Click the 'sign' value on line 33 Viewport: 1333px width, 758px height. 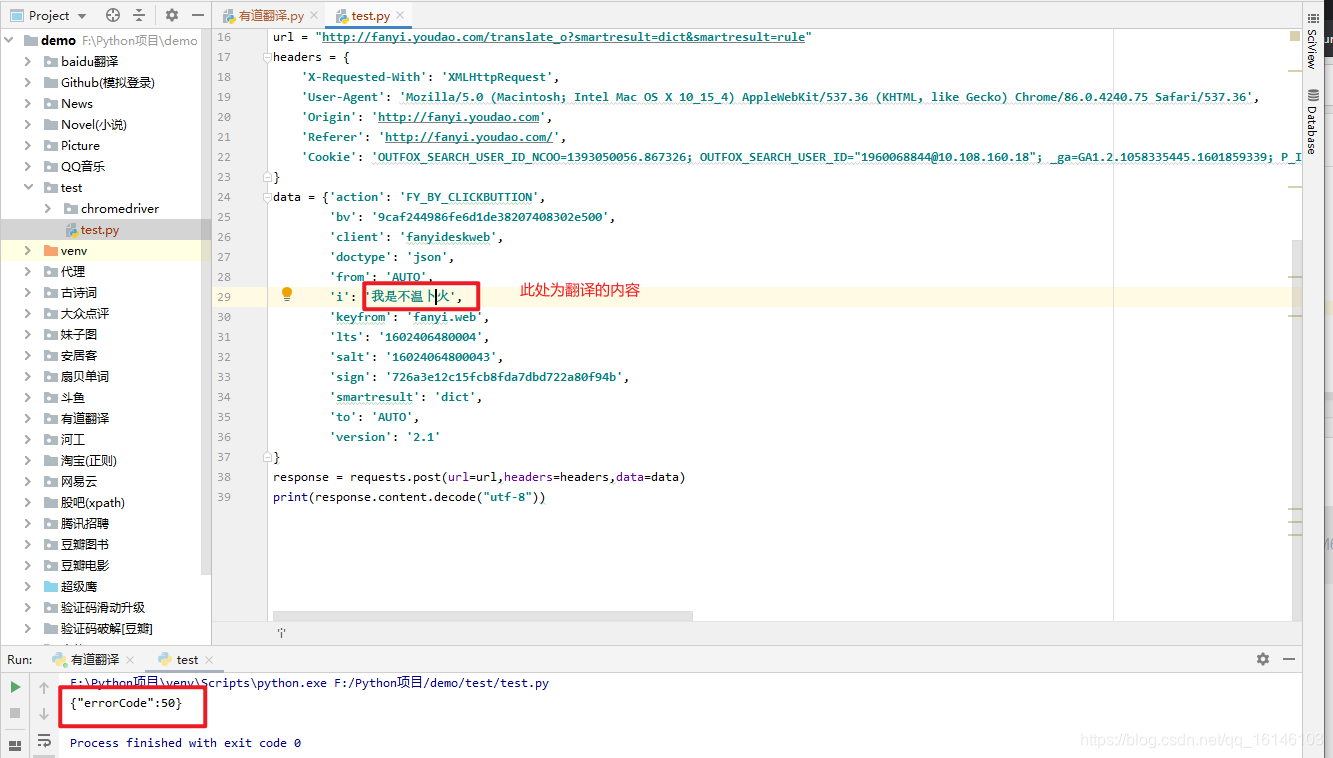coord(503,377)
